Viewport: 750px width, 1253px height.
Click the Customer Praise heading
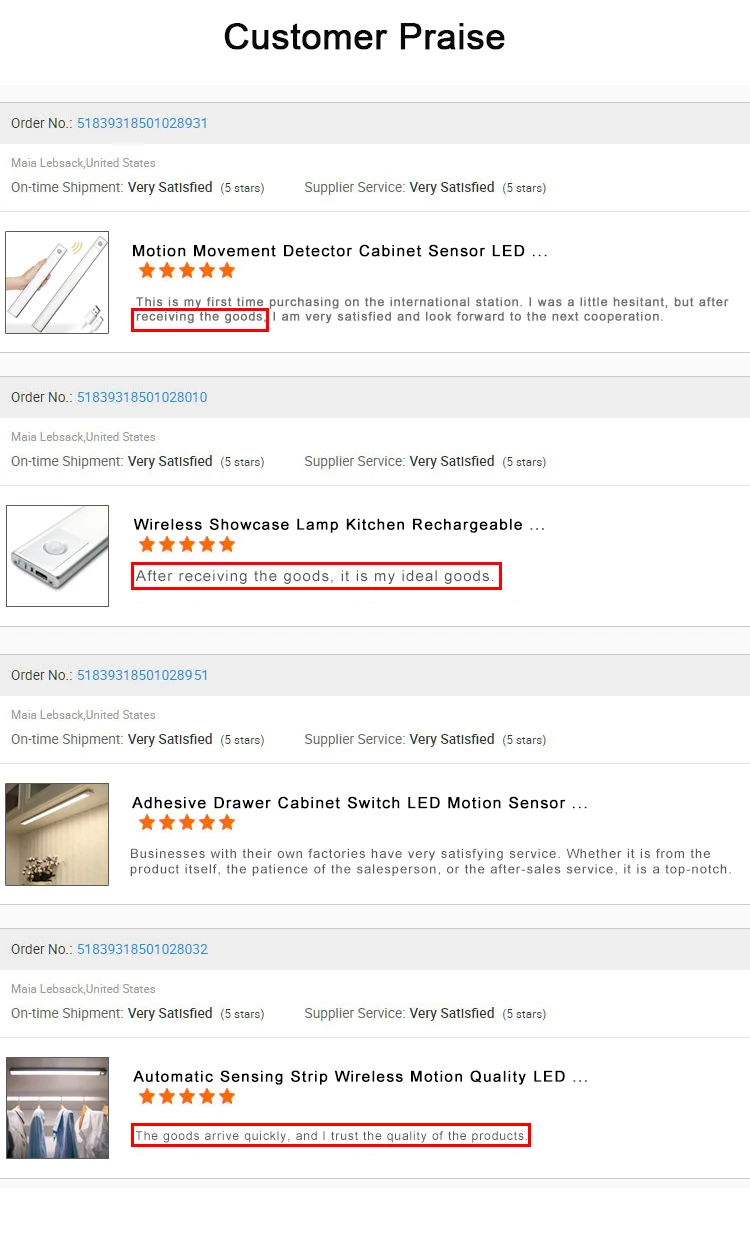[x=364, y=37]
